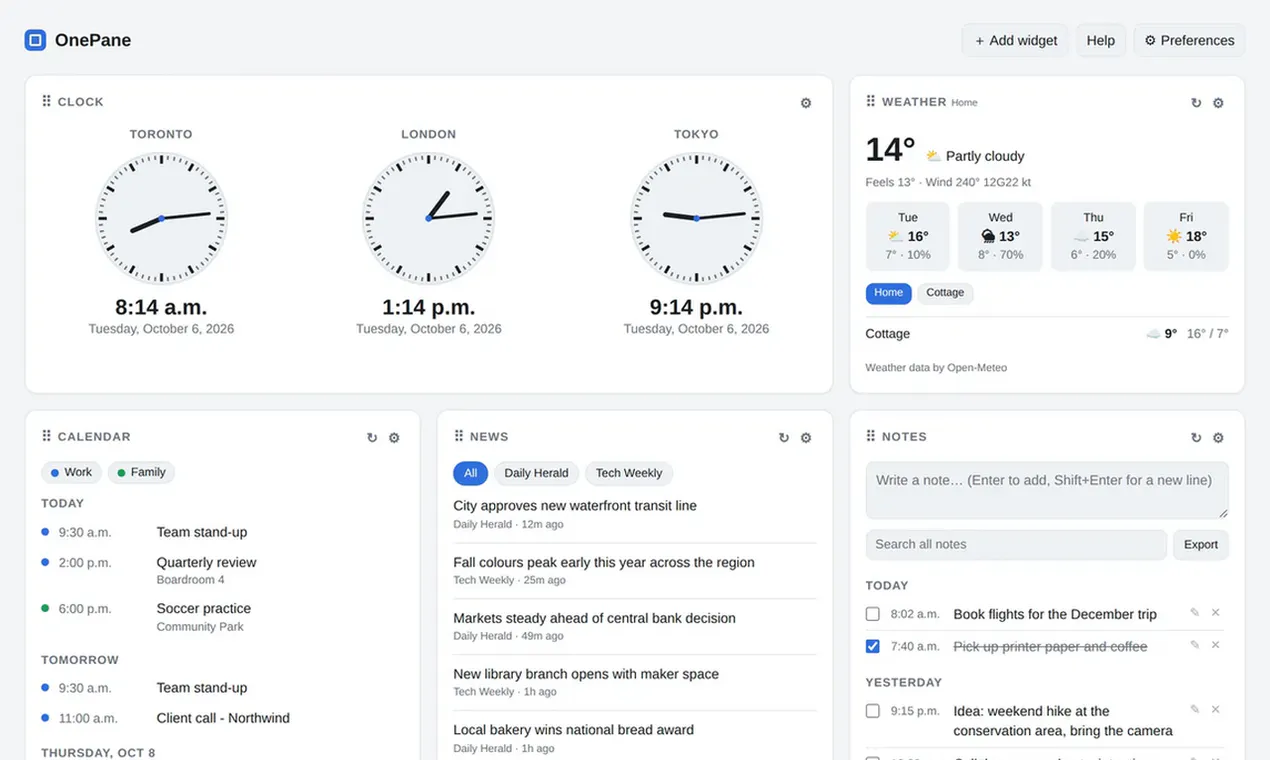Screen dimensions: 1270x760
Task: Tick the weekend hike idea checkbox
Action: [872, 711]
